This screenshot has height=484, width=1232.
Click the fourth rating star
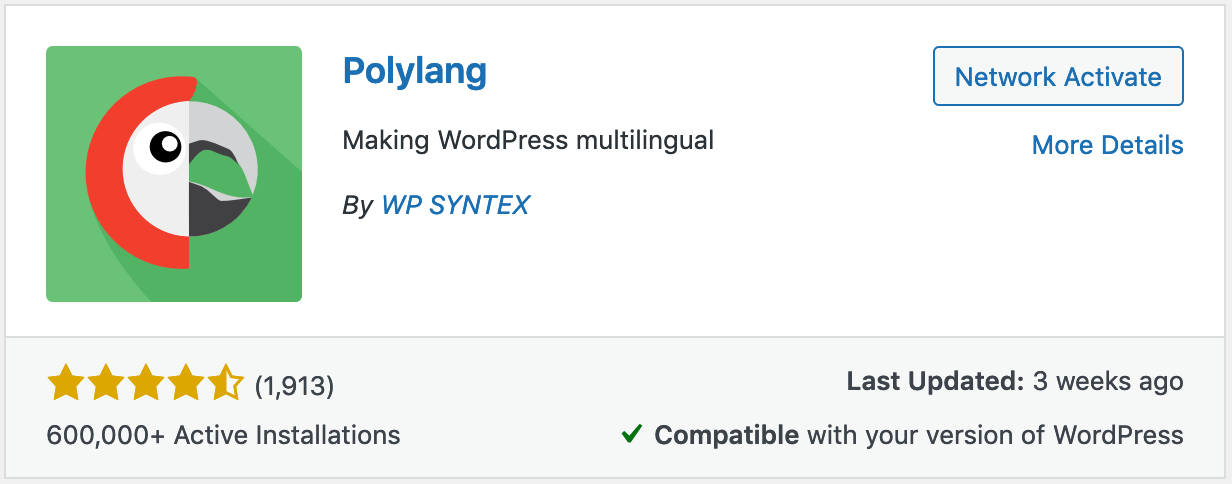(x=185, y=383)
